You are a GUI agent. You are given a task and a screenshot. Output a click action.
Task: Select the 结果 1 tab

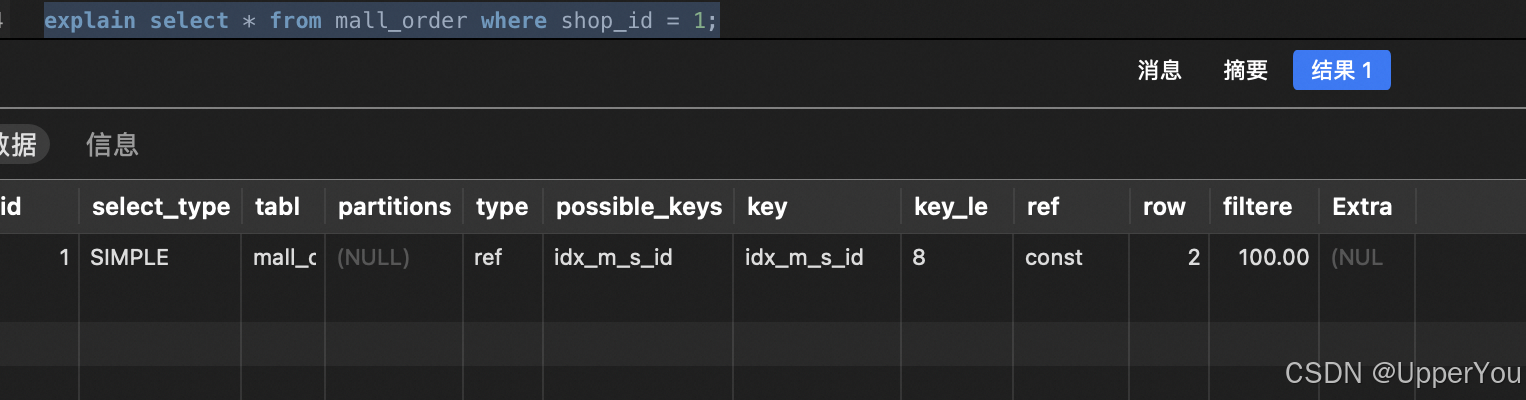(x=1341, y=70)
